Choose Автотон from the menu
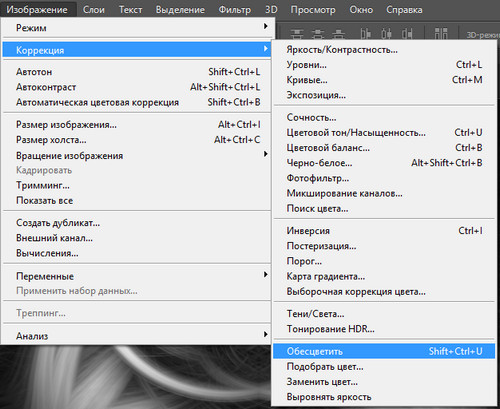Image resolution: width=500 pixels, height=409 pixels. (x=137, y=72)
